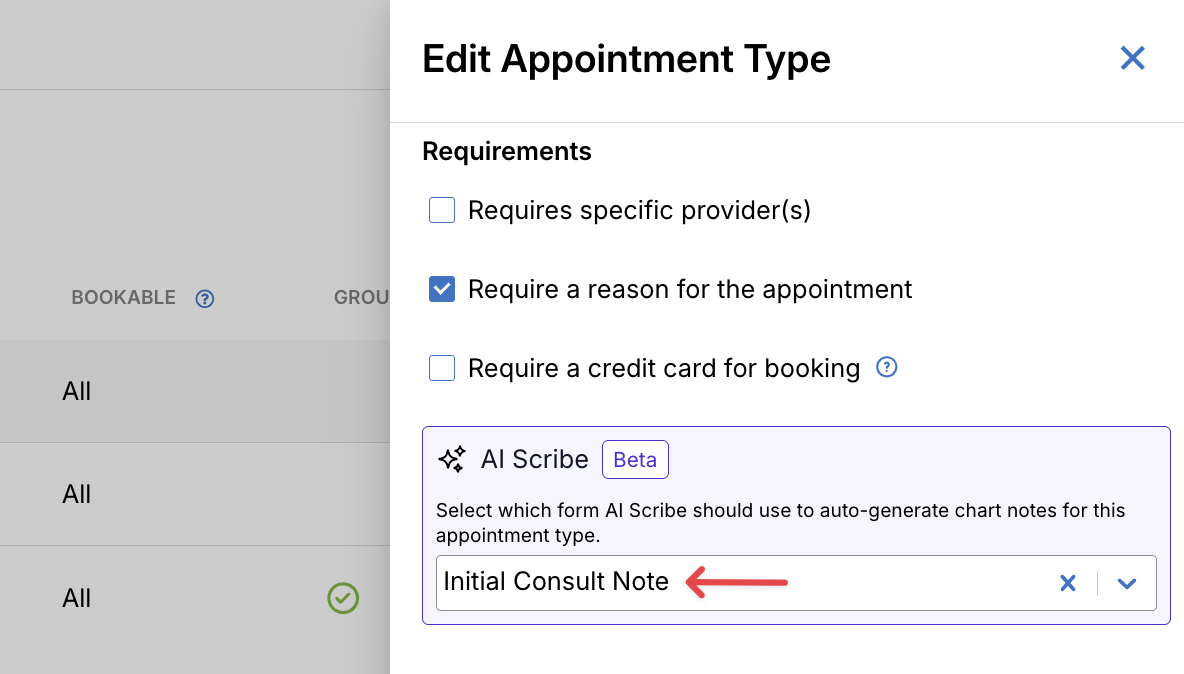Click the help icon next to BOOKABLE
Viewport: 1184px width, 674px height.
coord(205,298)
